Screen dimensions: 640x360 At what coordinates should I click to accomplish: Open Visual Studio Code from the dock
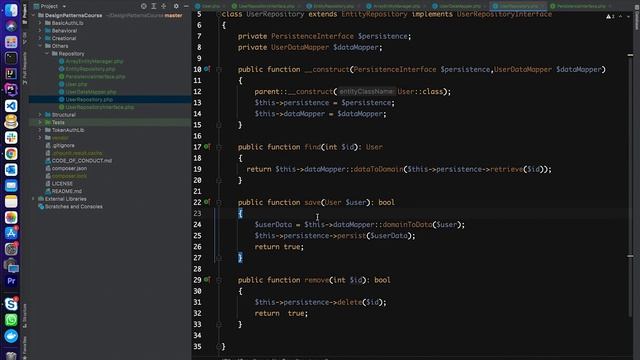tap(11, 106)
